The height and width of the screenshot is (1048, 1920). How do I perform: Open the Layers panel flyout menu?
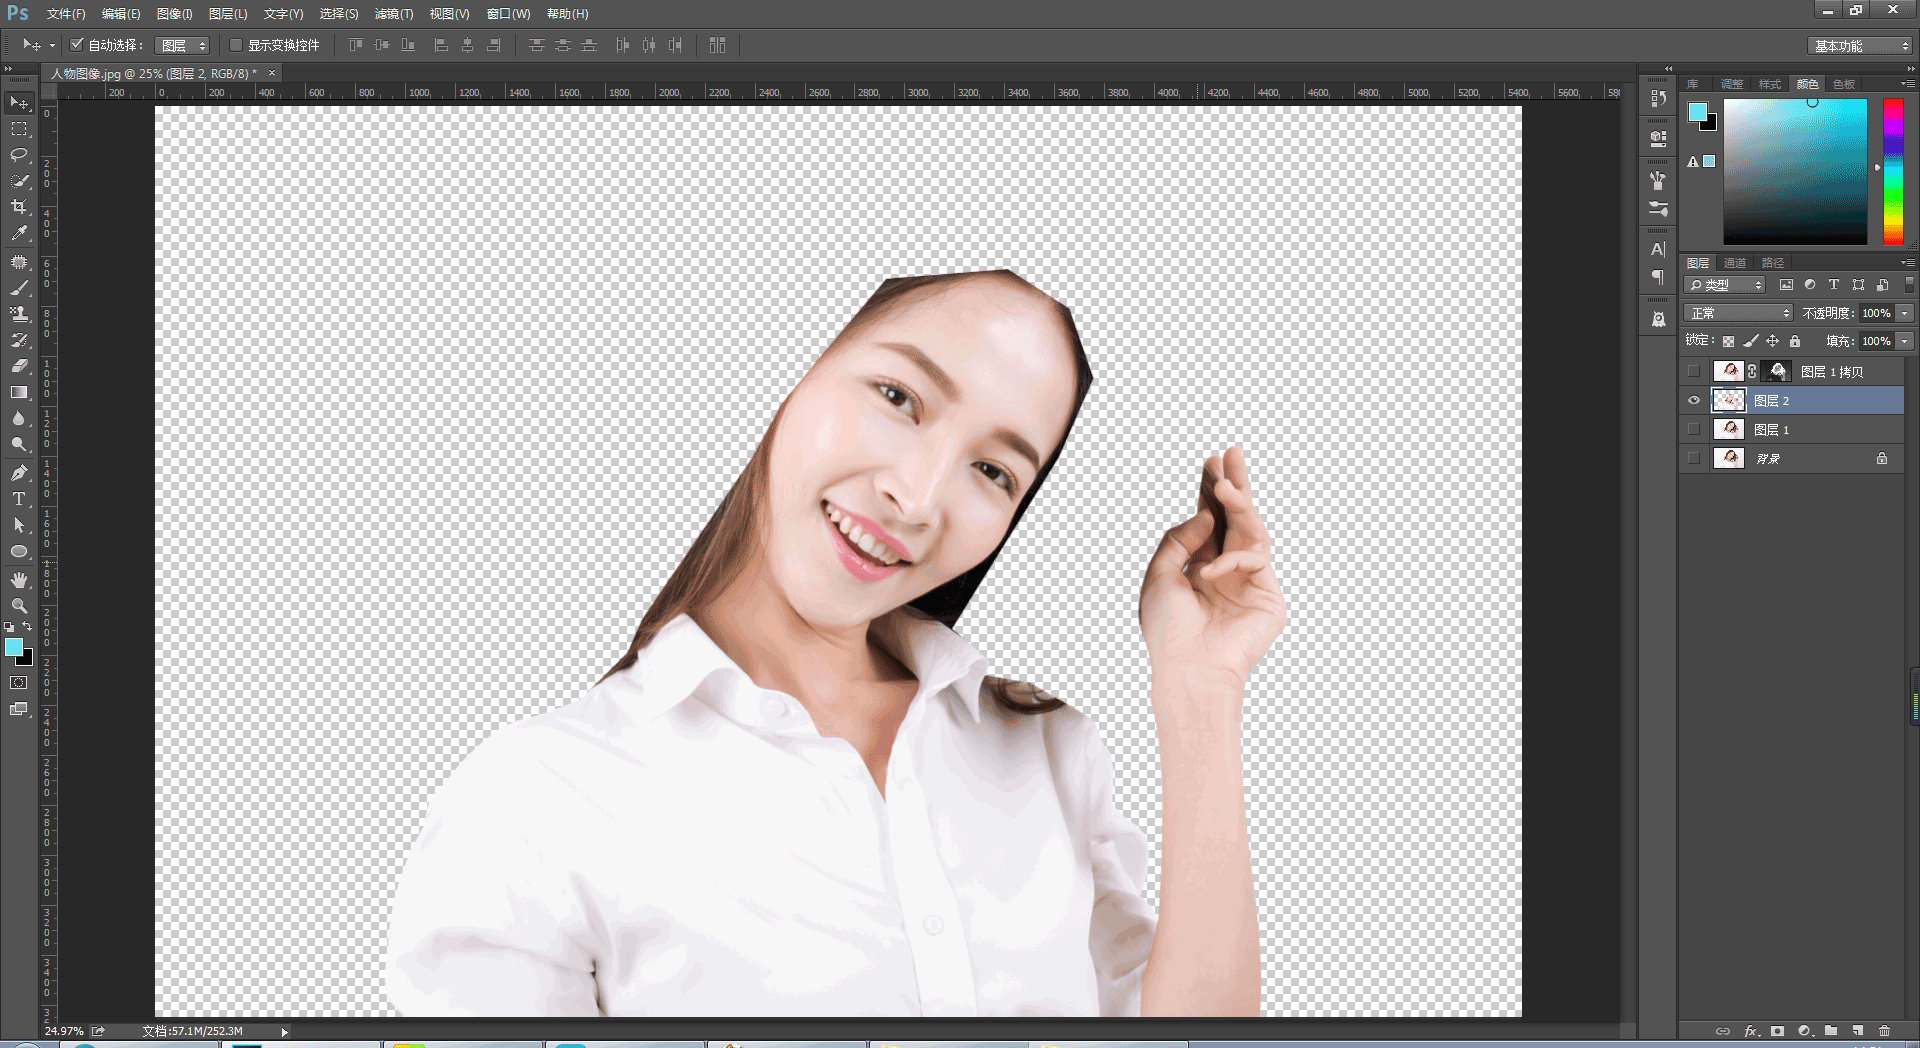(x=1907, y=263)
